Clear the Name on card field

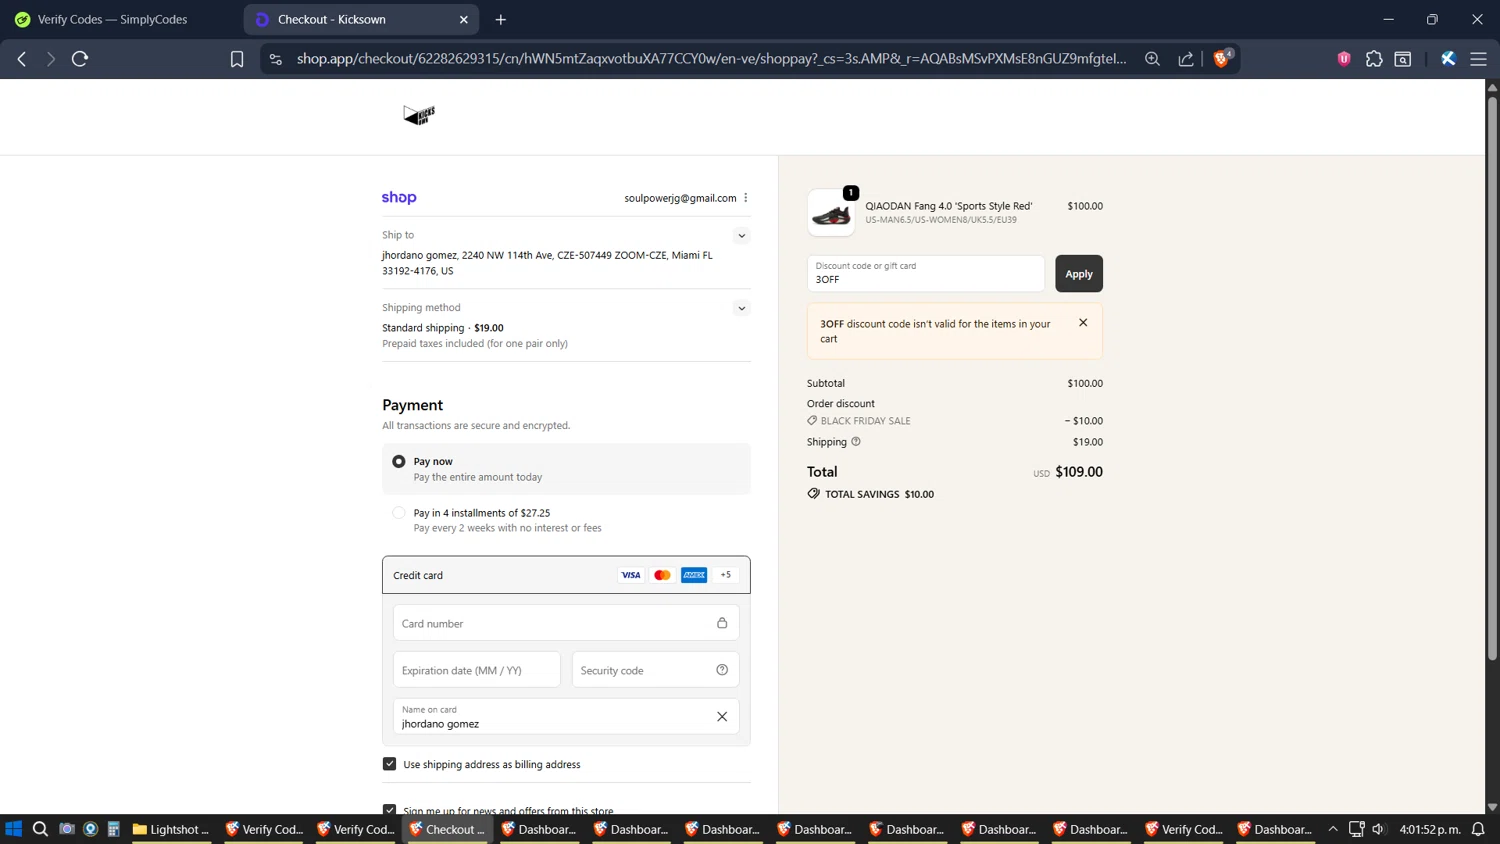(722, 716)
